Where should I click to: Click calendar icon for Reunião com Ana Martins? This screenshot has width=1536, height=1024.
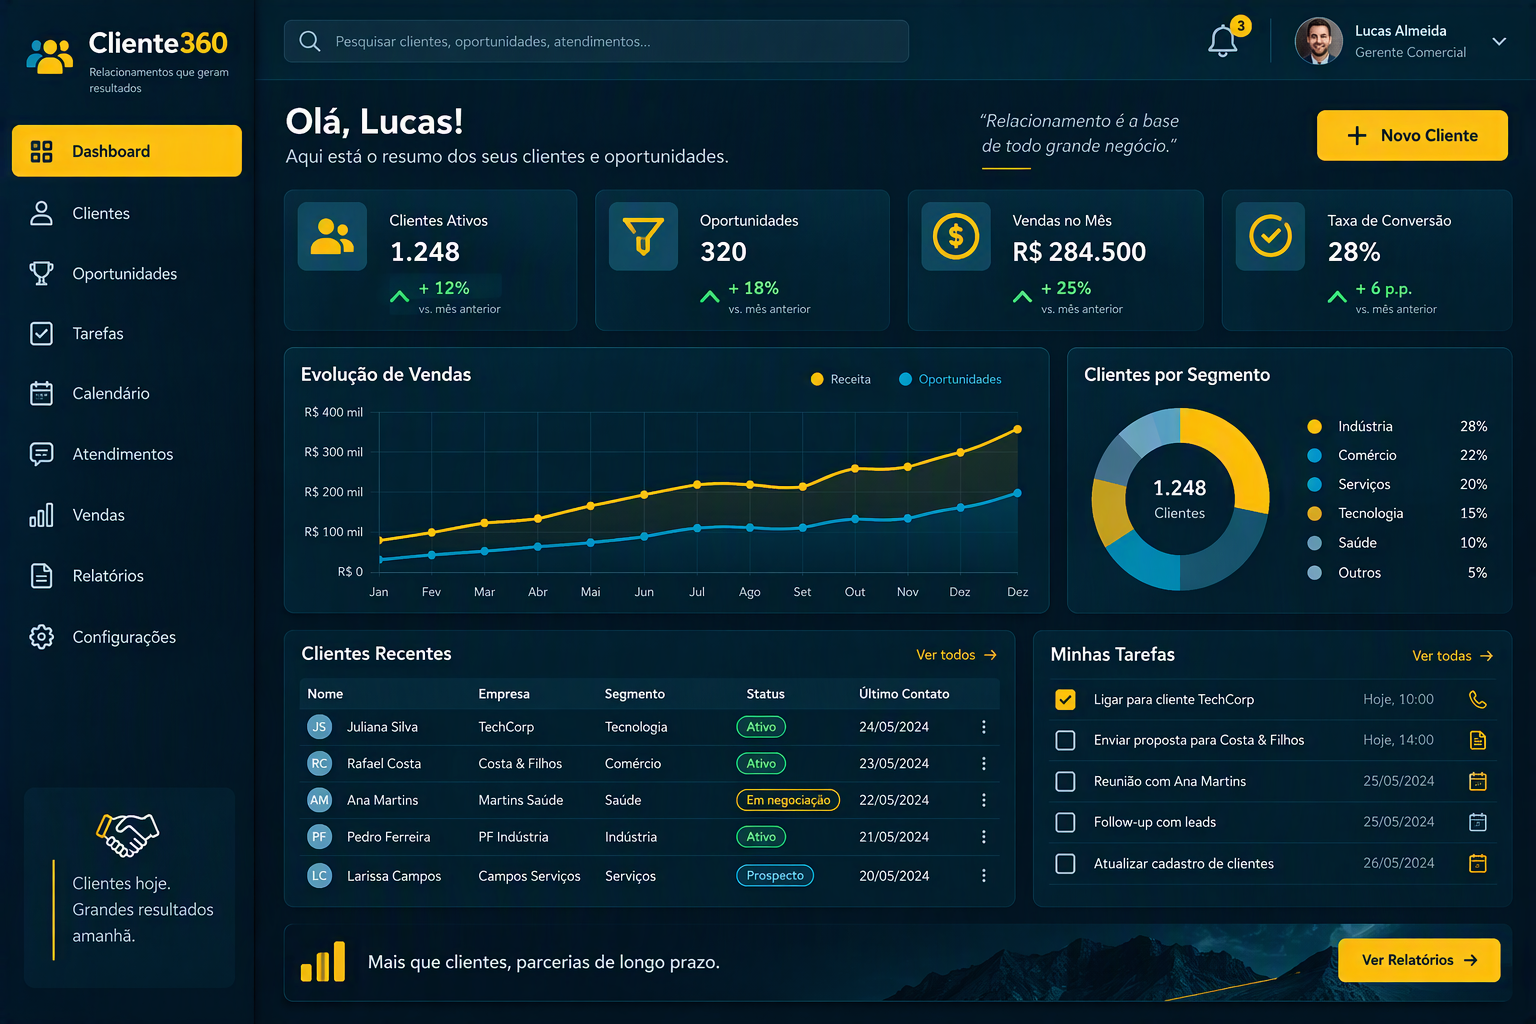pos(1478,781)
